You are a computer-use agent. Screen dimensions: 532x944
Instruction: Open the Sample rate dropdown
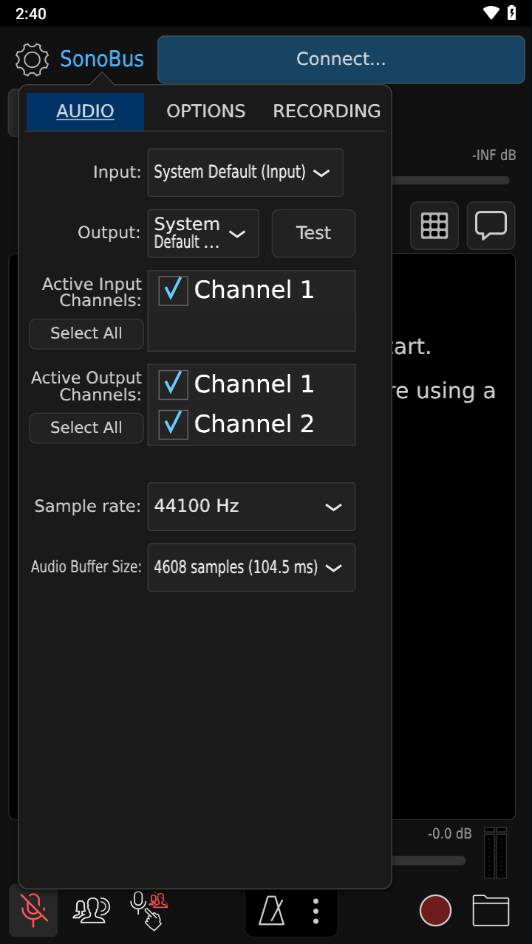coord(252,506)
